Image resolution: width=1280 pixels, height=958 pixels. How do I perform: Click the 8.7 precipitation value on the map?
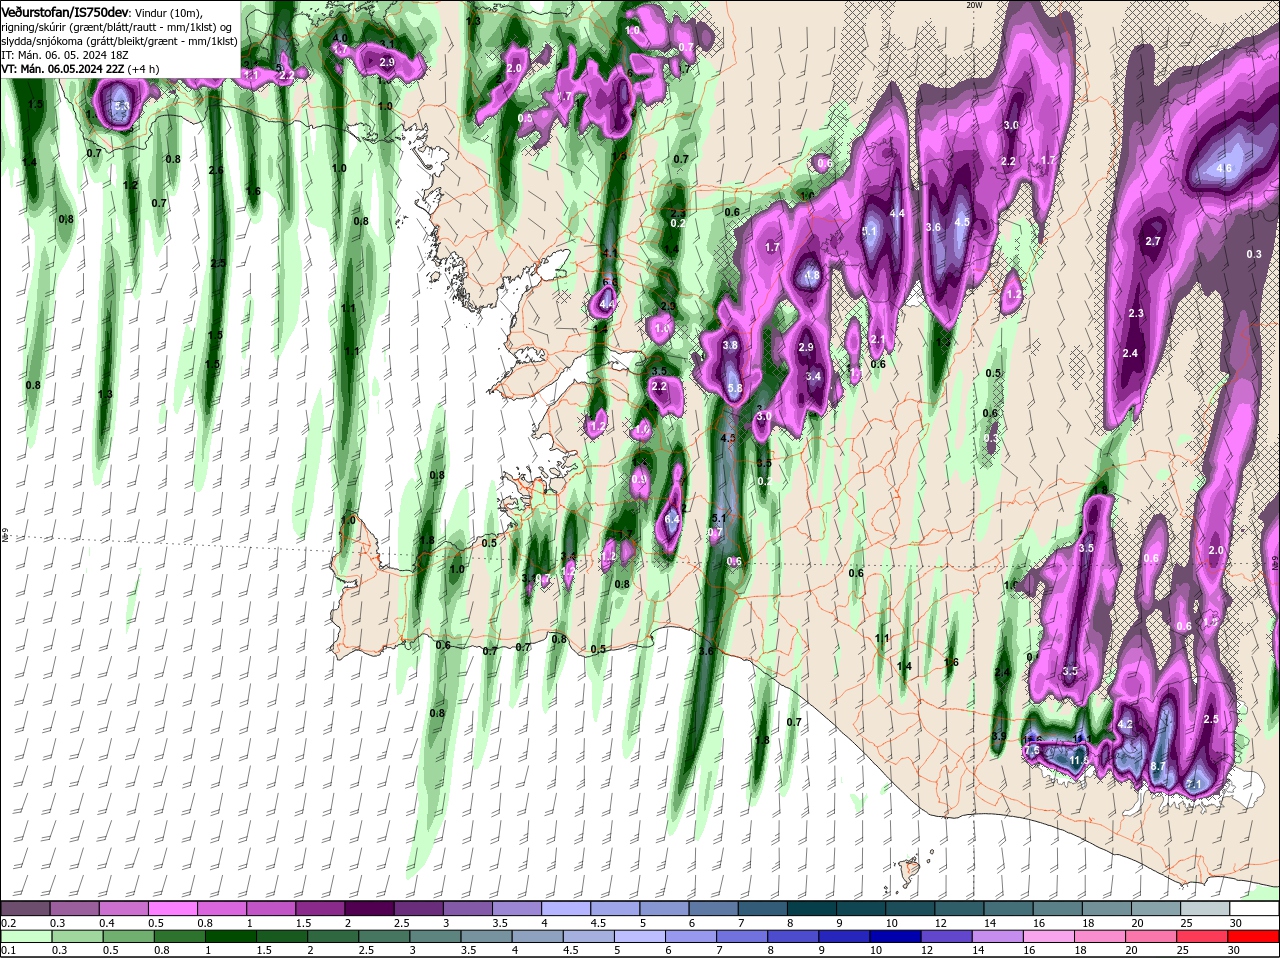click(x=1158, y=766)
